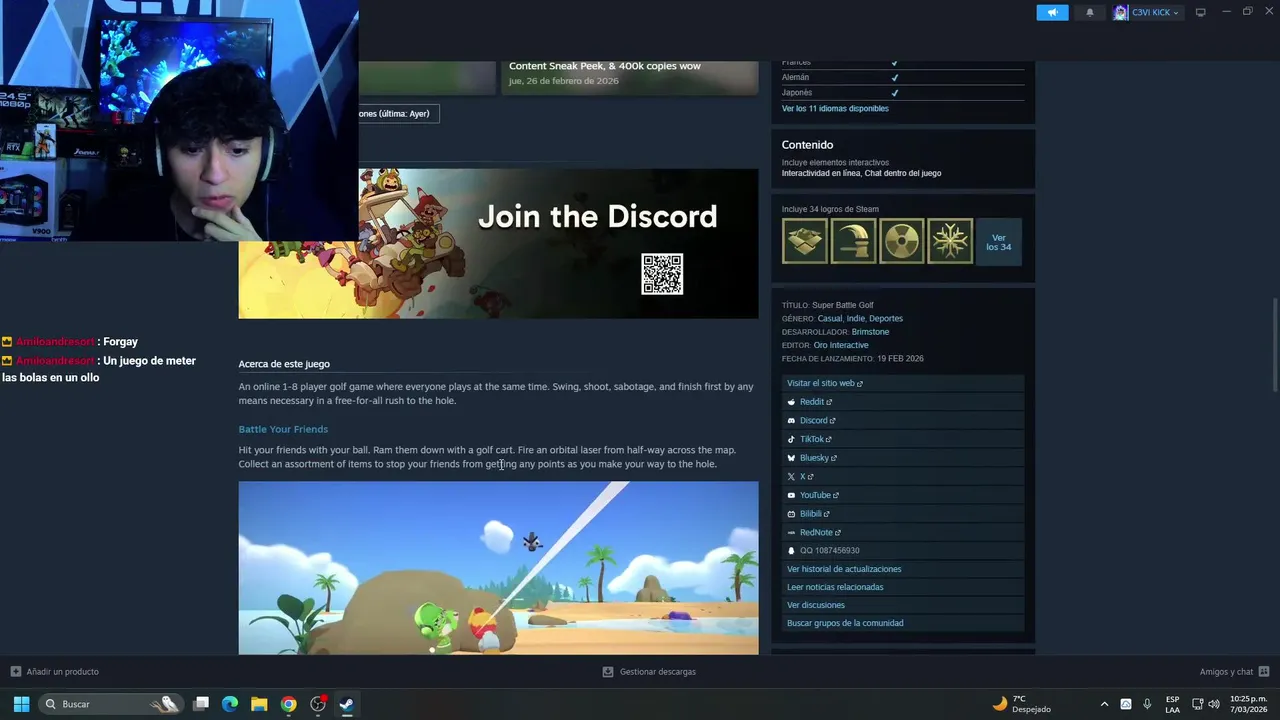The height and width of the screenshot is (720, 1280).
Task: Visit the game website link
Action: 903,383
